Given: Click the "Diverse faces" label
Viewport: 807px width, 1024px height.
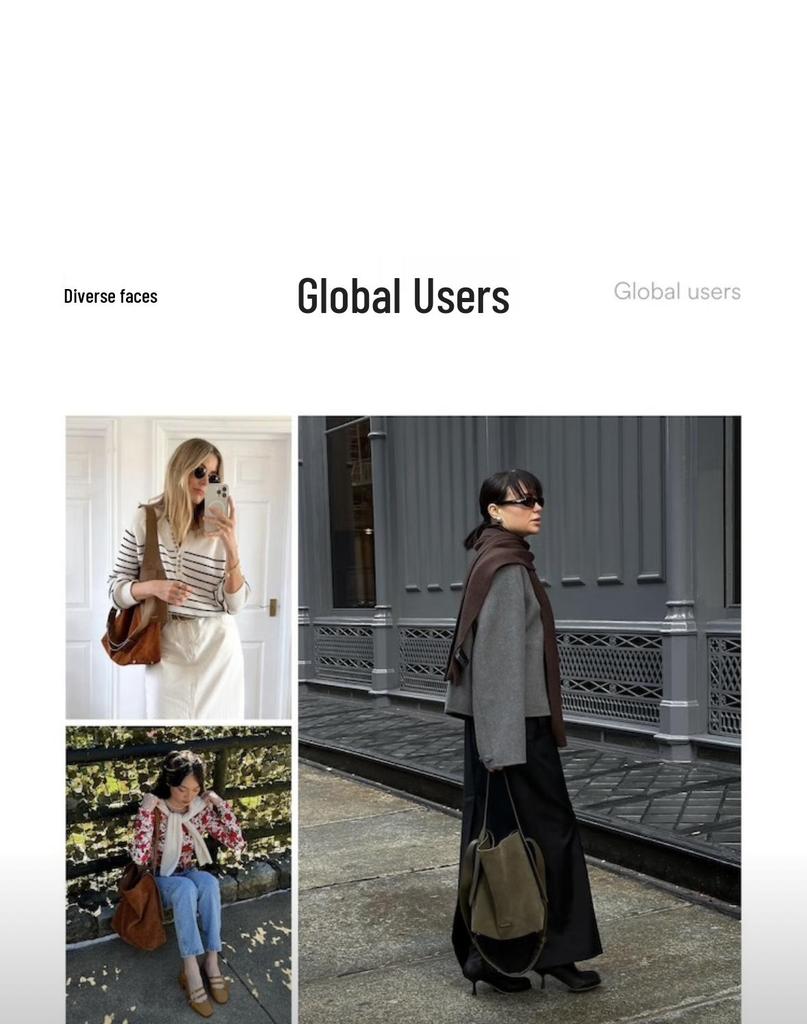Looking at the screenshot, I should click(x=110, y=296).
